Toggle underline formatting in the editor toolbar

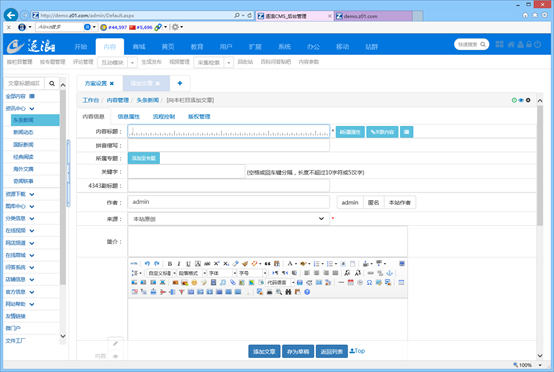click(188, 264)
